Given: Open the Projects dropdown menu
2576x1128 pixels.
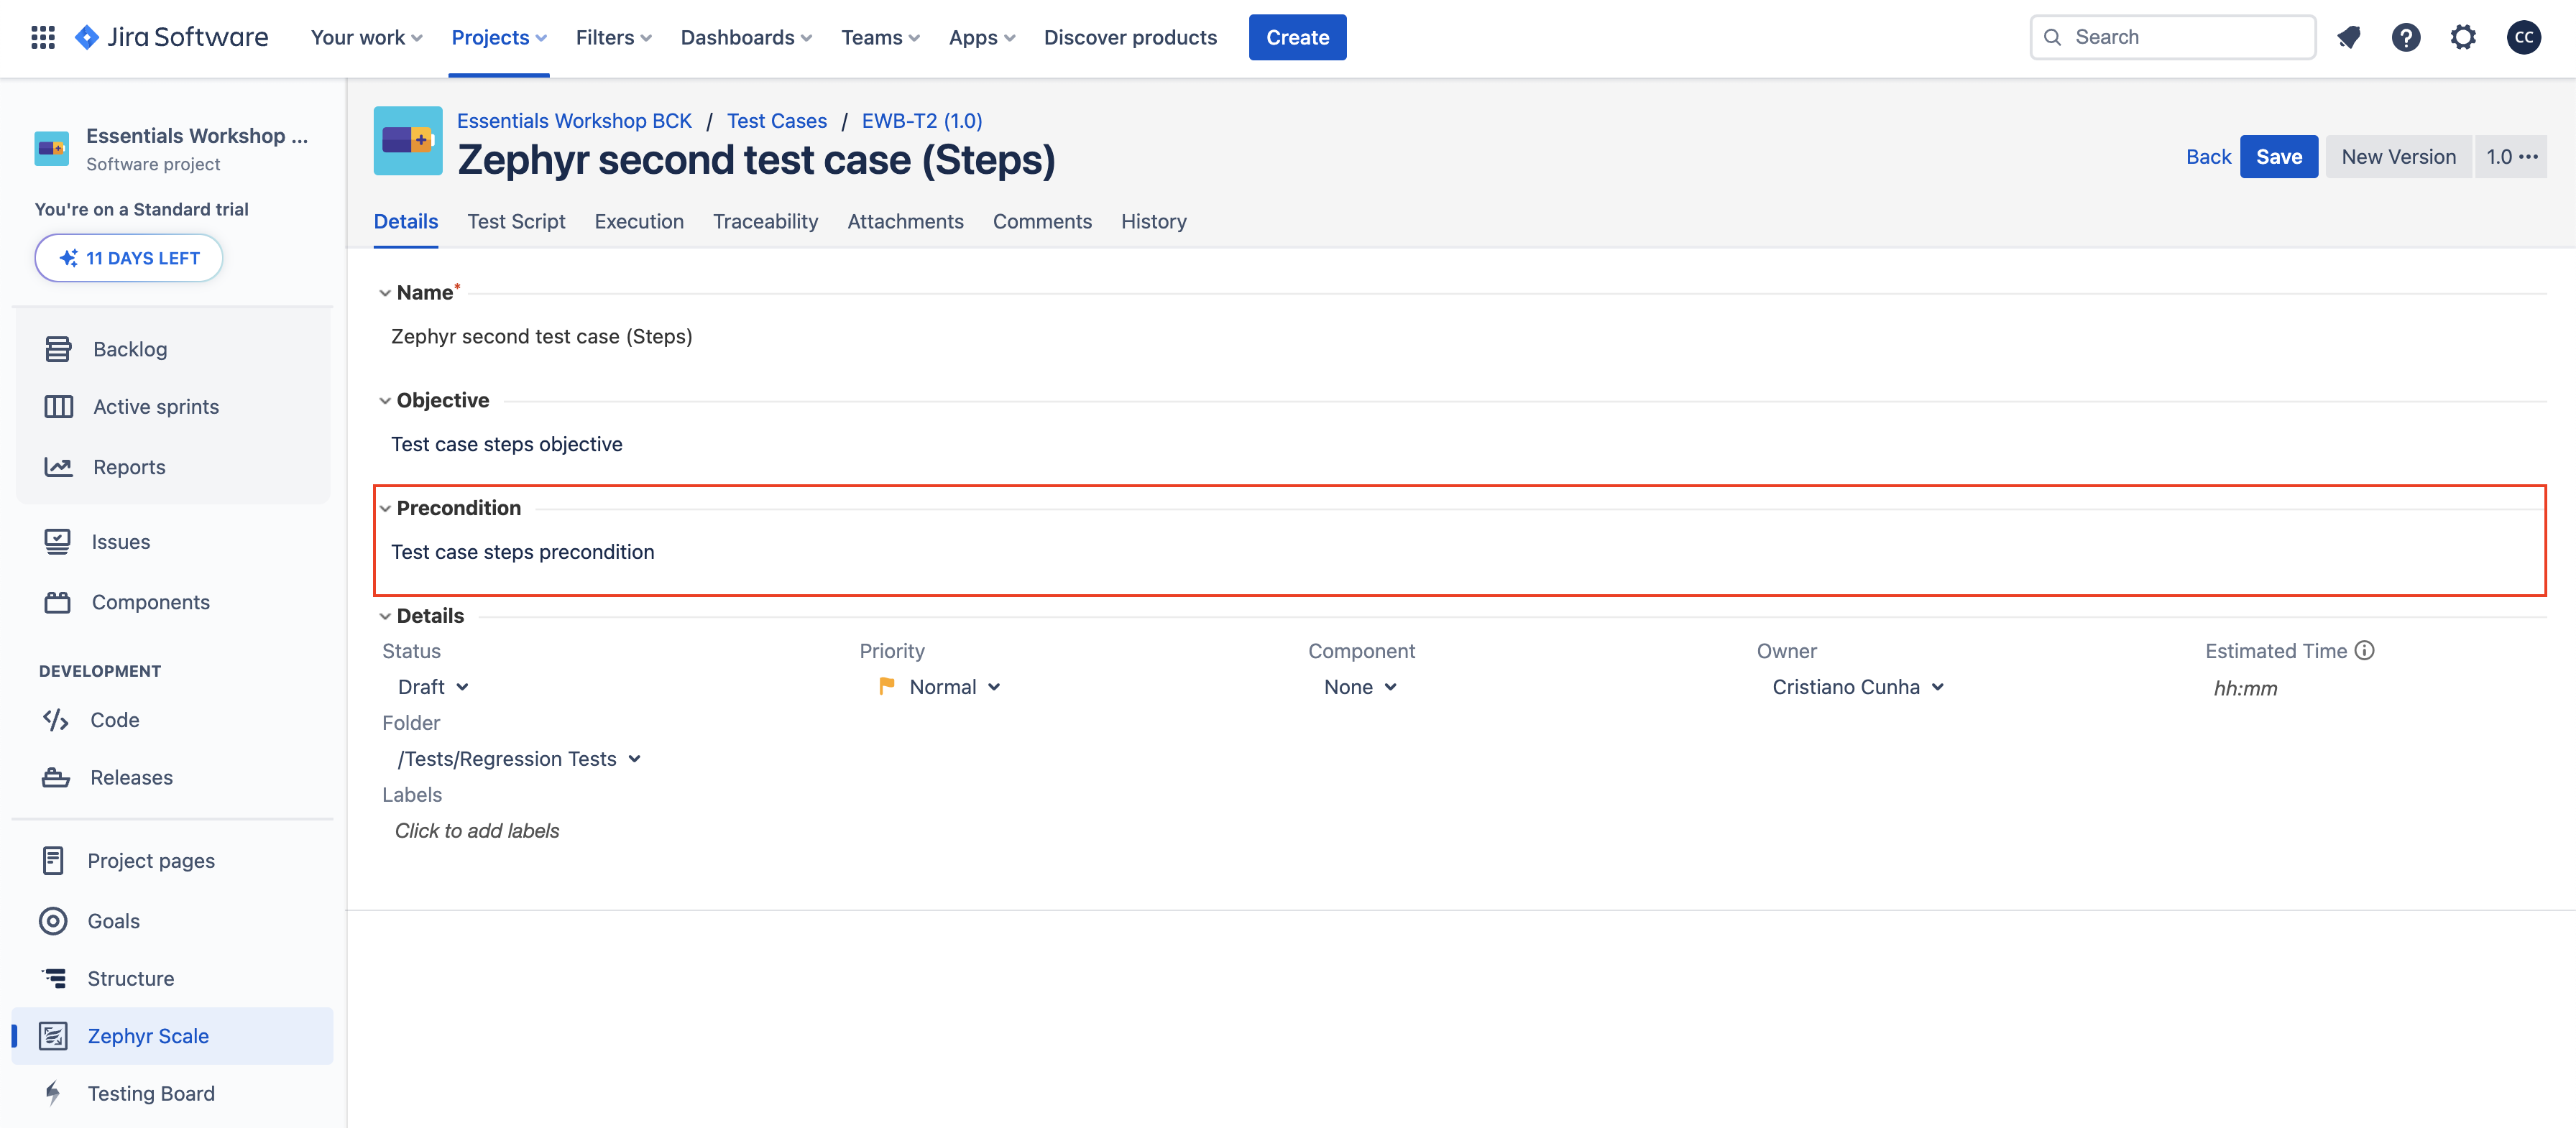Looking at the screenshot, I should [x=499, y=37].
